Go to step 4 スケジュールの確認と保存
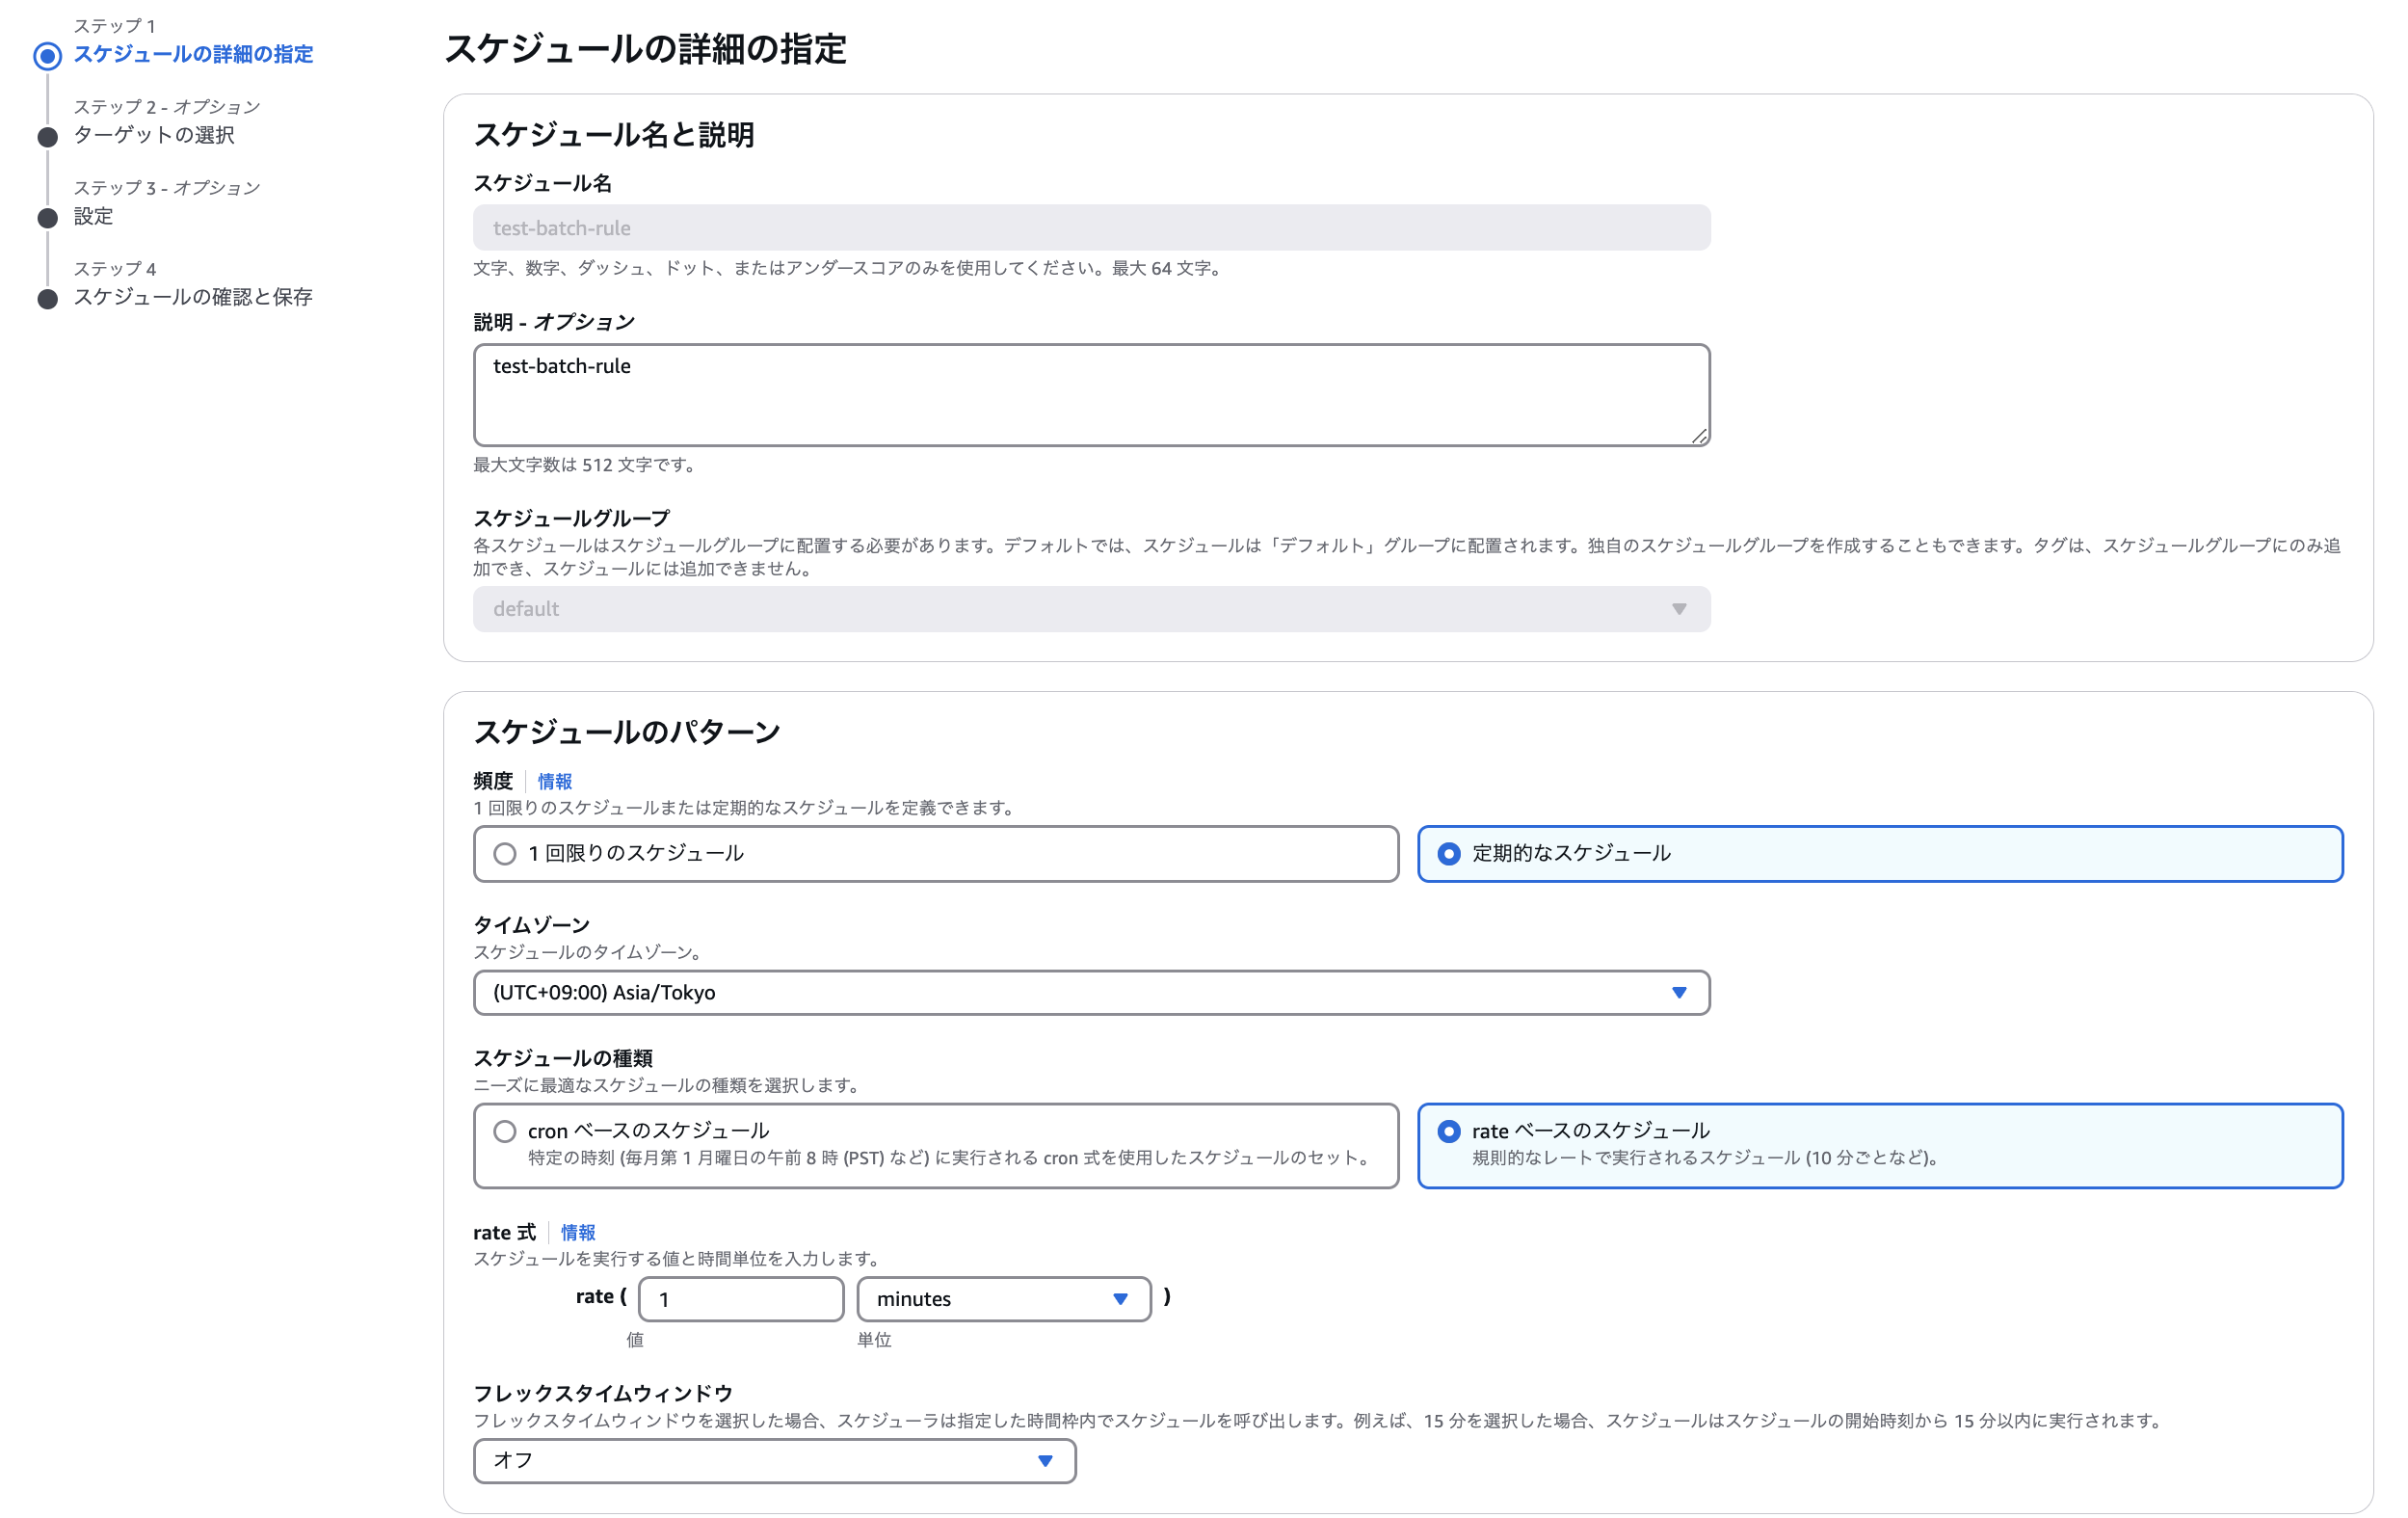 193,297
